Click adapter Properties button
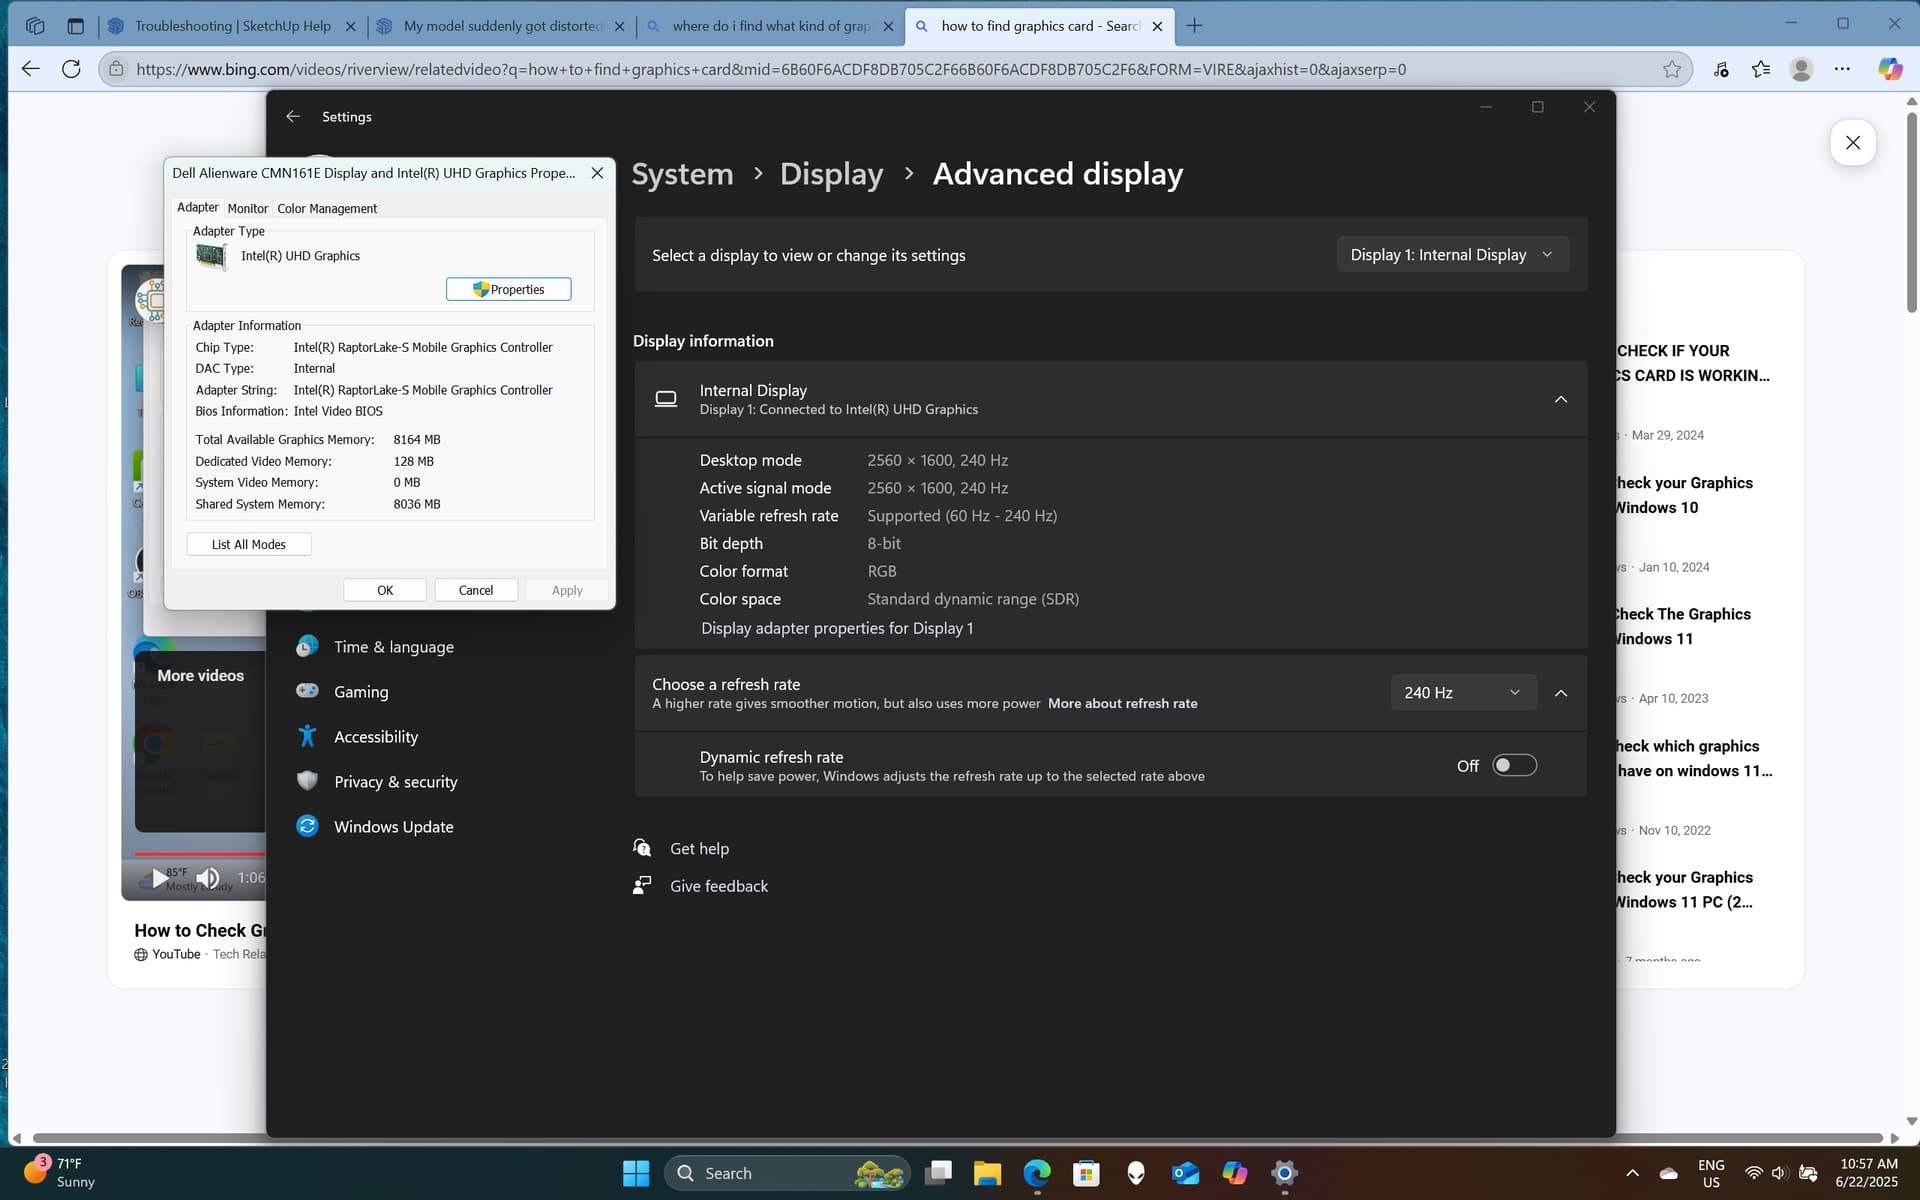 (x=508, y=289)
